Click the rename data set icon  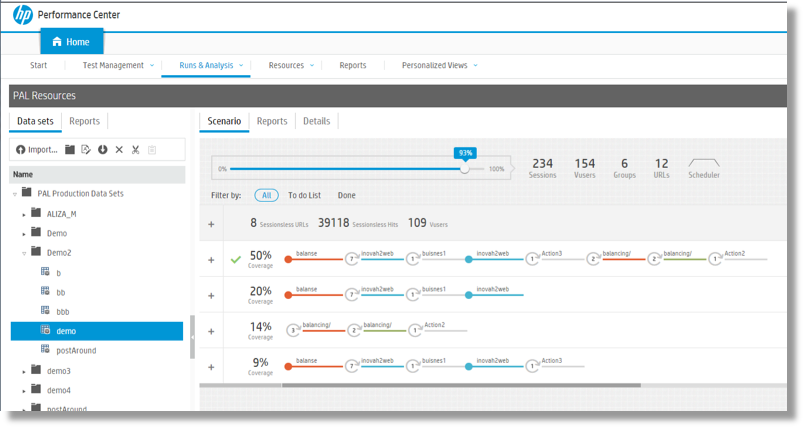(x=86, y=149)
